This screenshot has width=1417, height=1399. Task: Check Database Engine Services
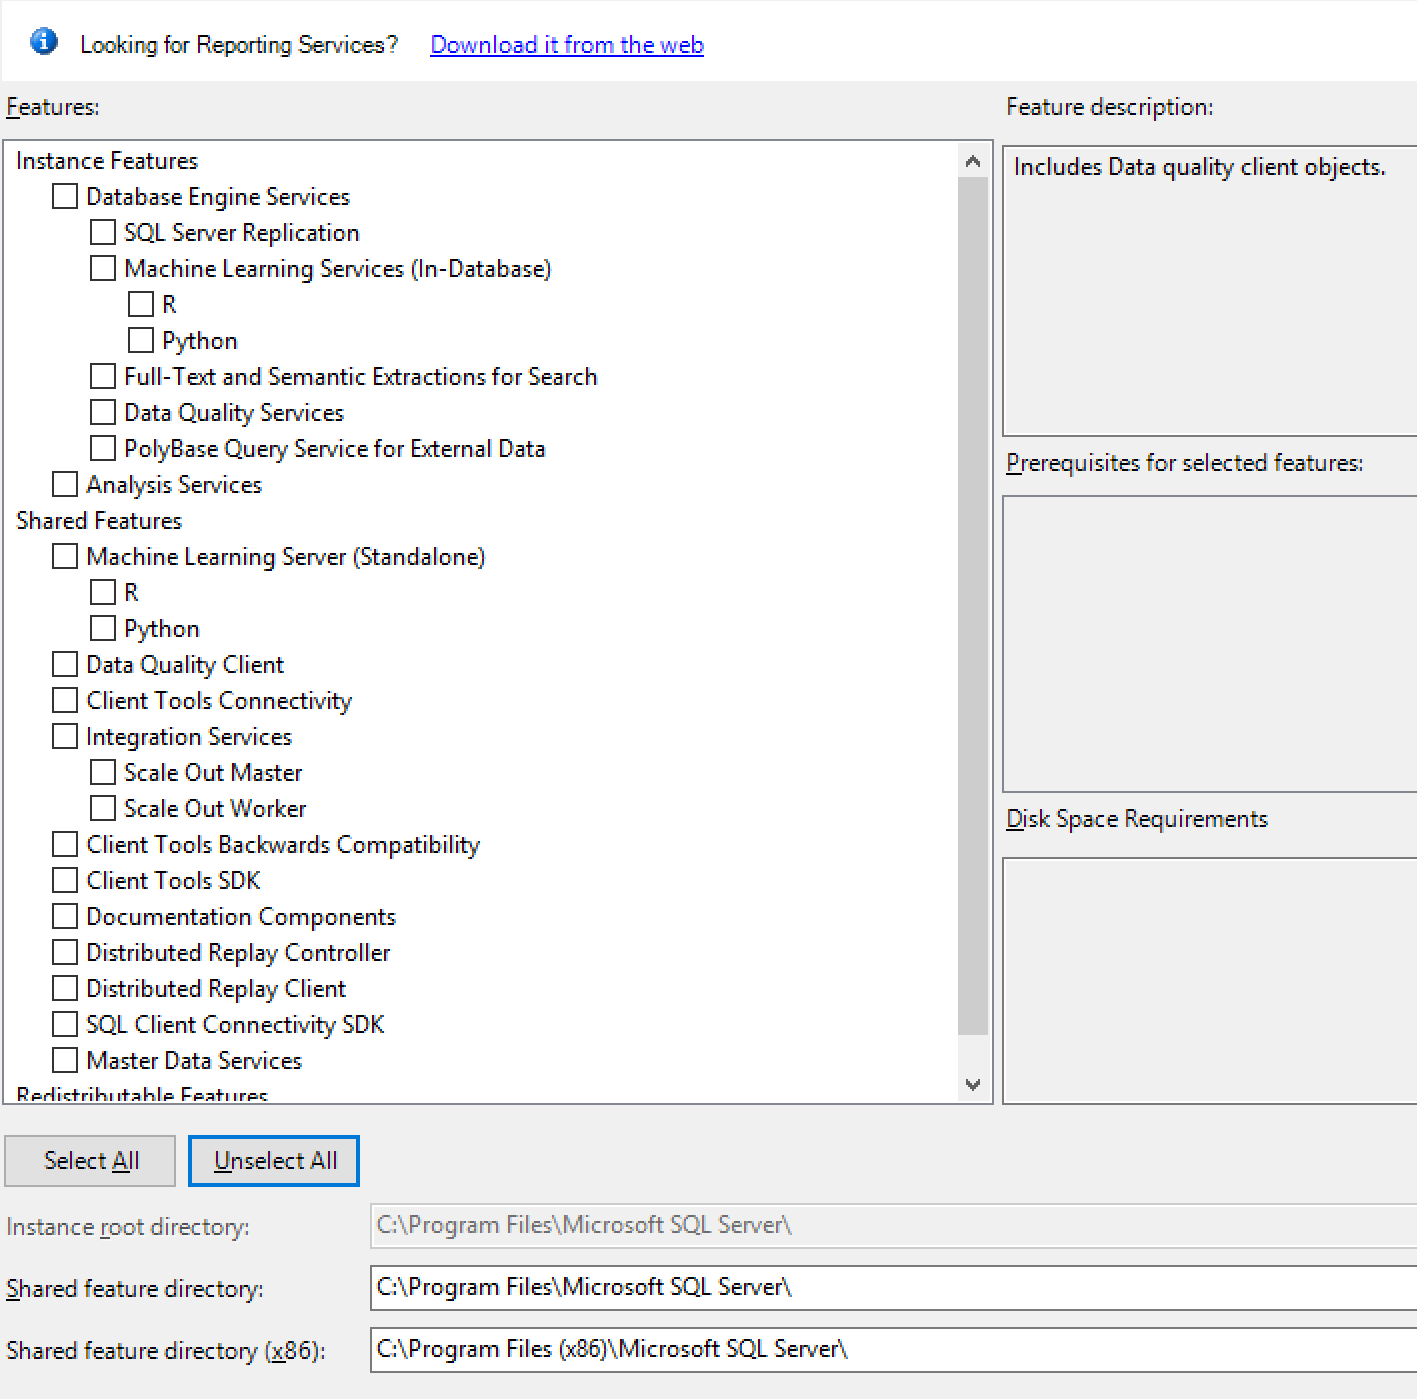tap(65, 196)
